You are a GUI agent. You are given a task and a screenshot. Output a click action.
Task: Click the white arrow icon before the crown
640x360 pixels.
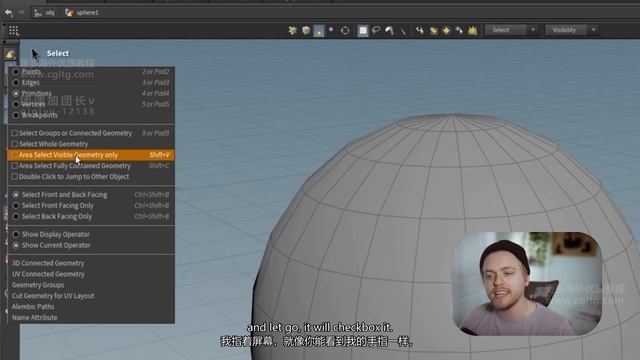459,30
